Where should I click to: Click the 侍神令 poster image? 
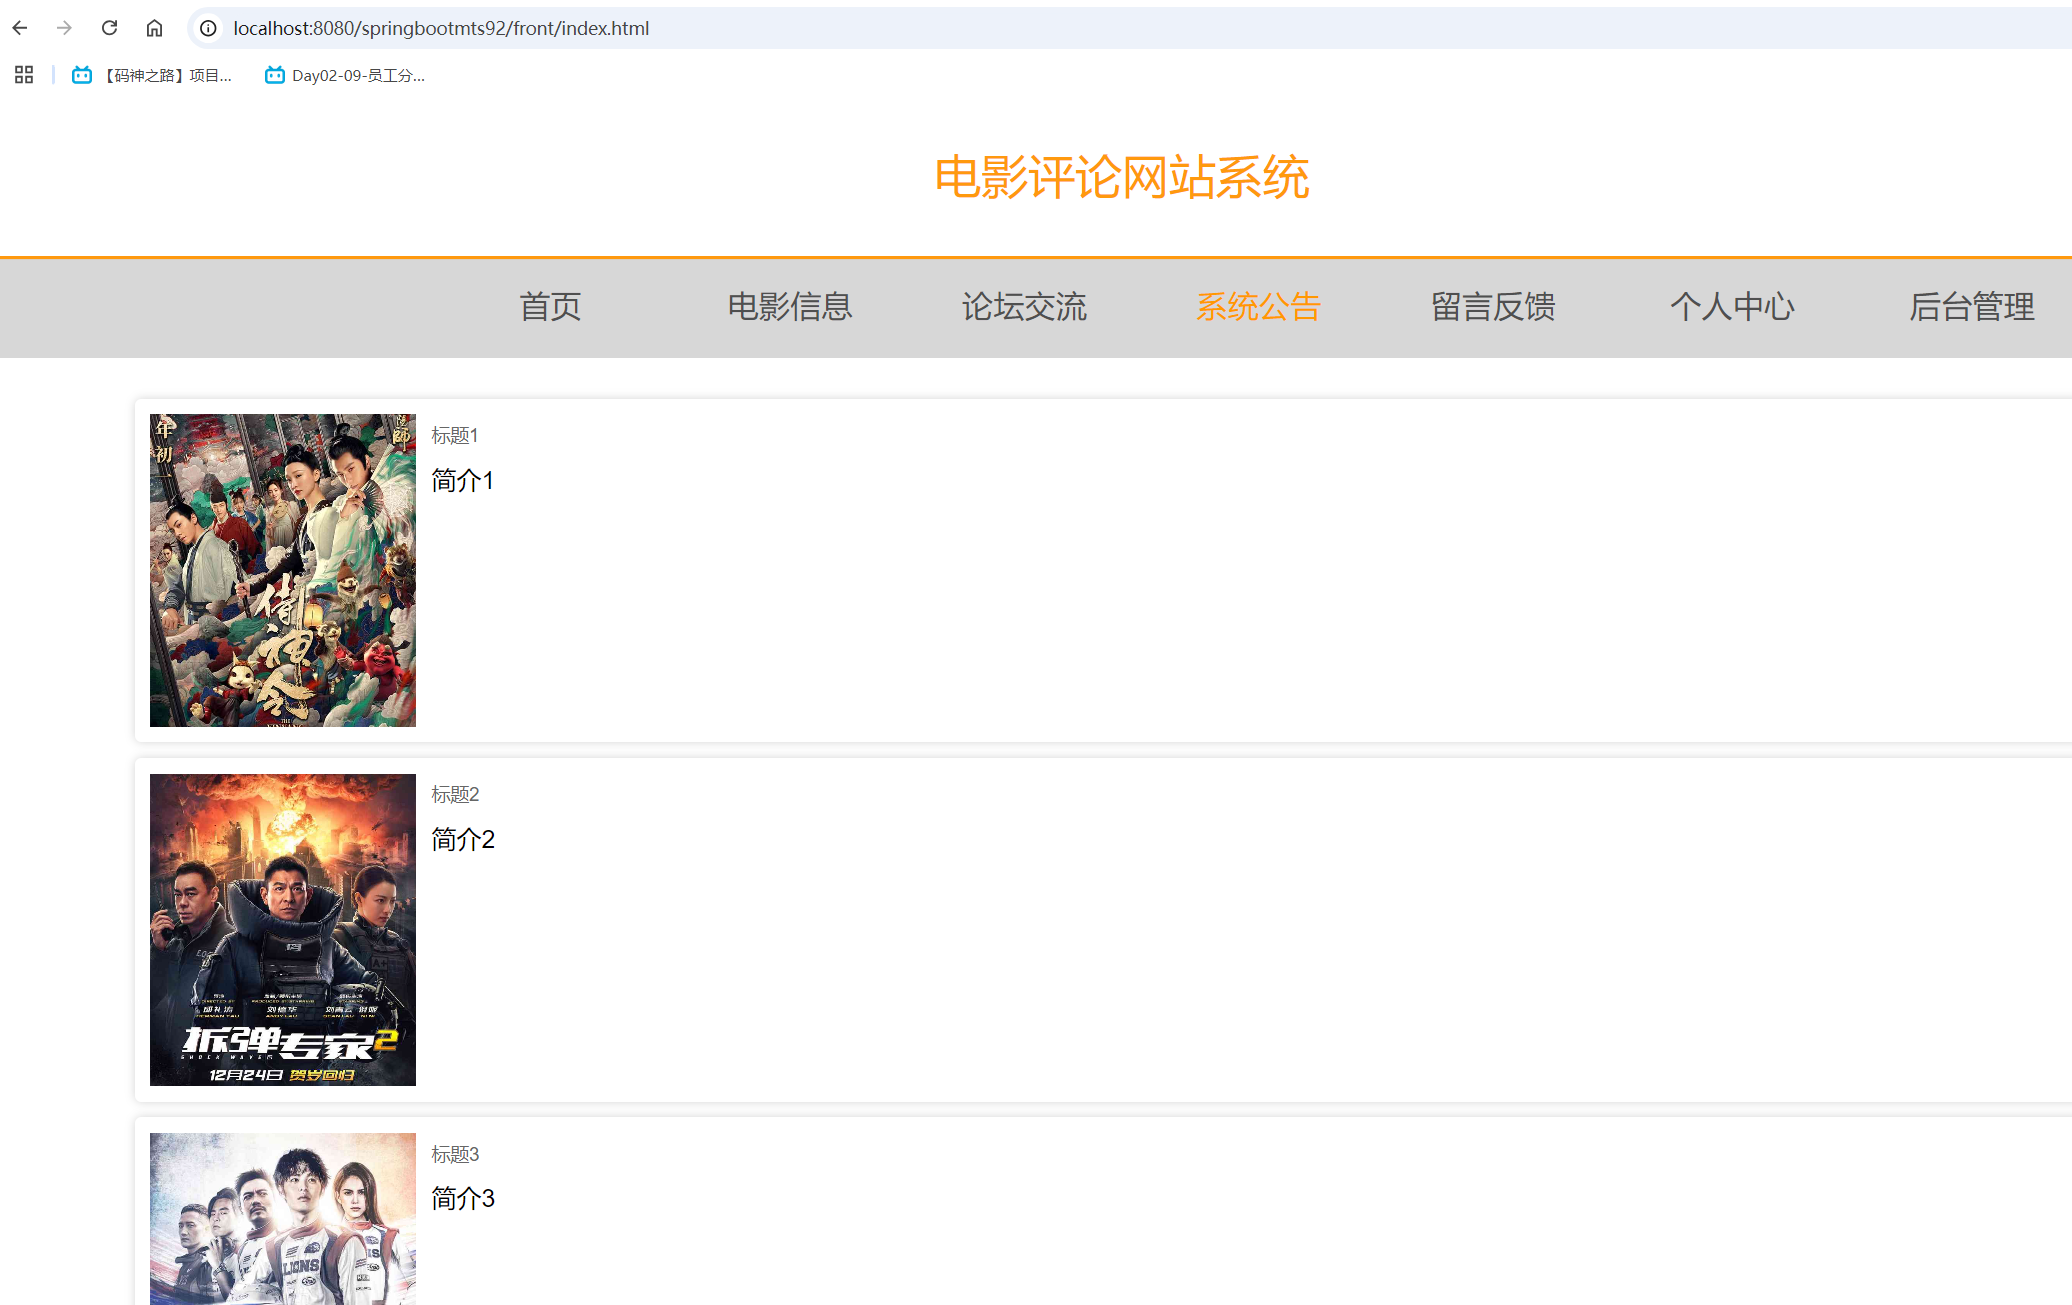(x=282, y=570)
